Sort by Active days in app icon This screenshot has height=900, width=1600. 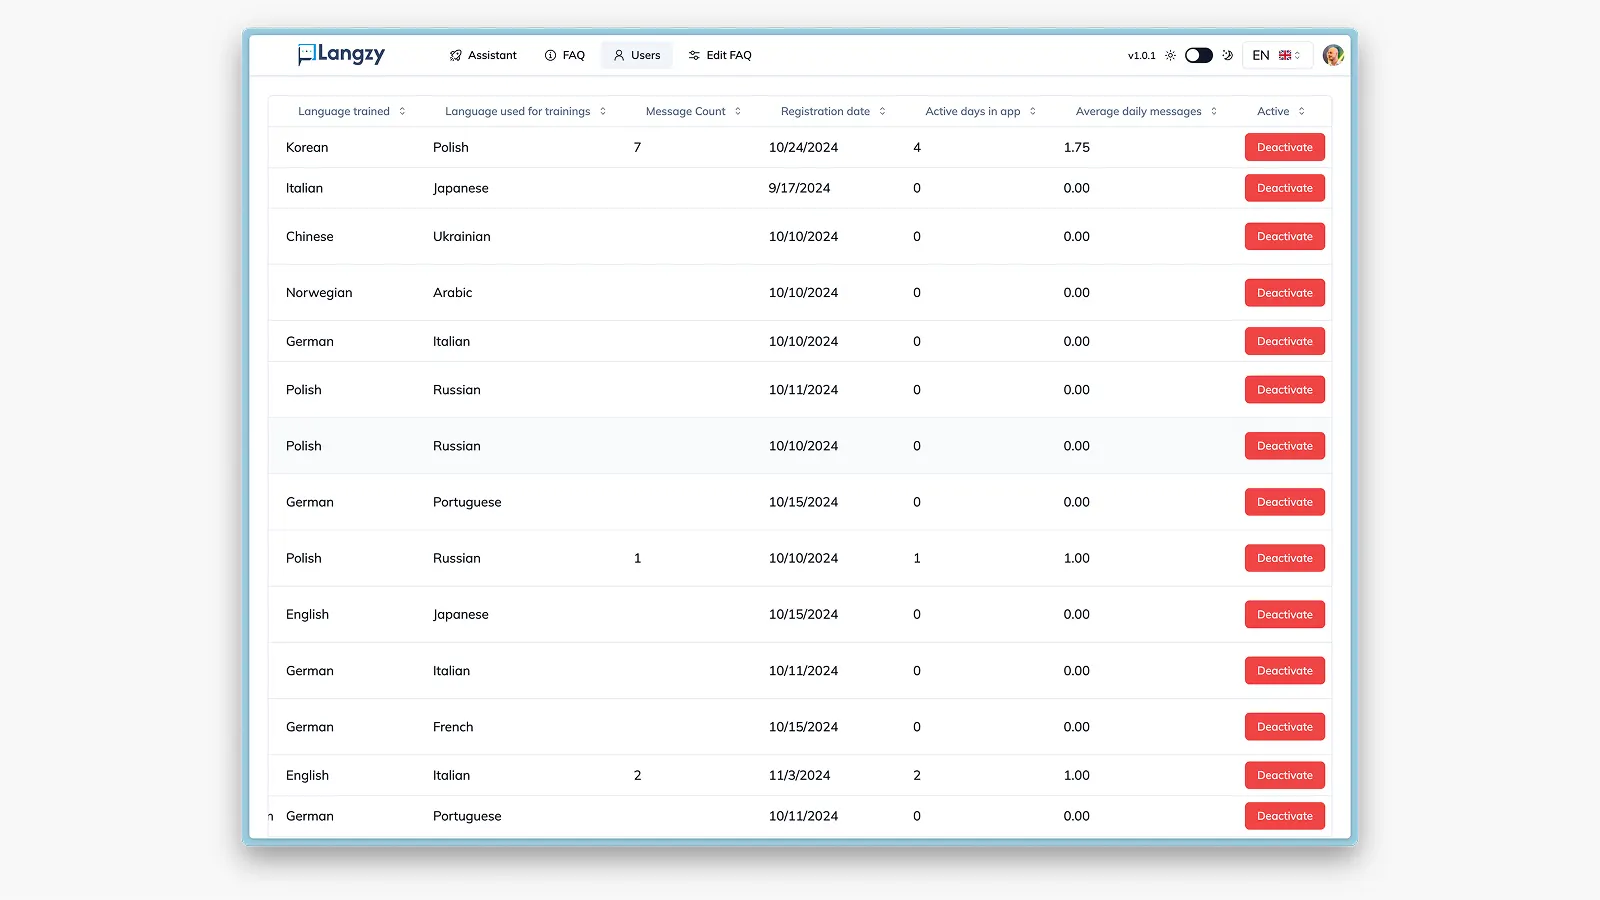(x=1033, y=112)
